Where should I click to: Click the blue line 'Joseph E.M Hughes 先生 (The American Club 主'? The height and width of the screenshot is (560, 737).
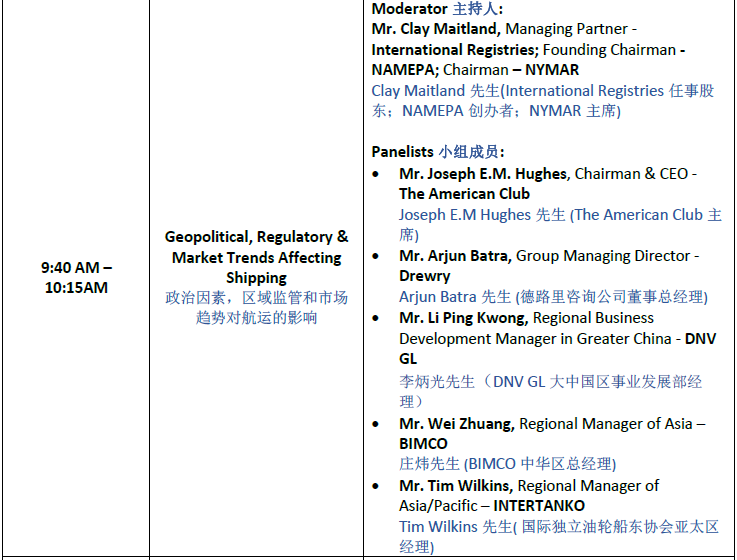click(x=560, y=215)
